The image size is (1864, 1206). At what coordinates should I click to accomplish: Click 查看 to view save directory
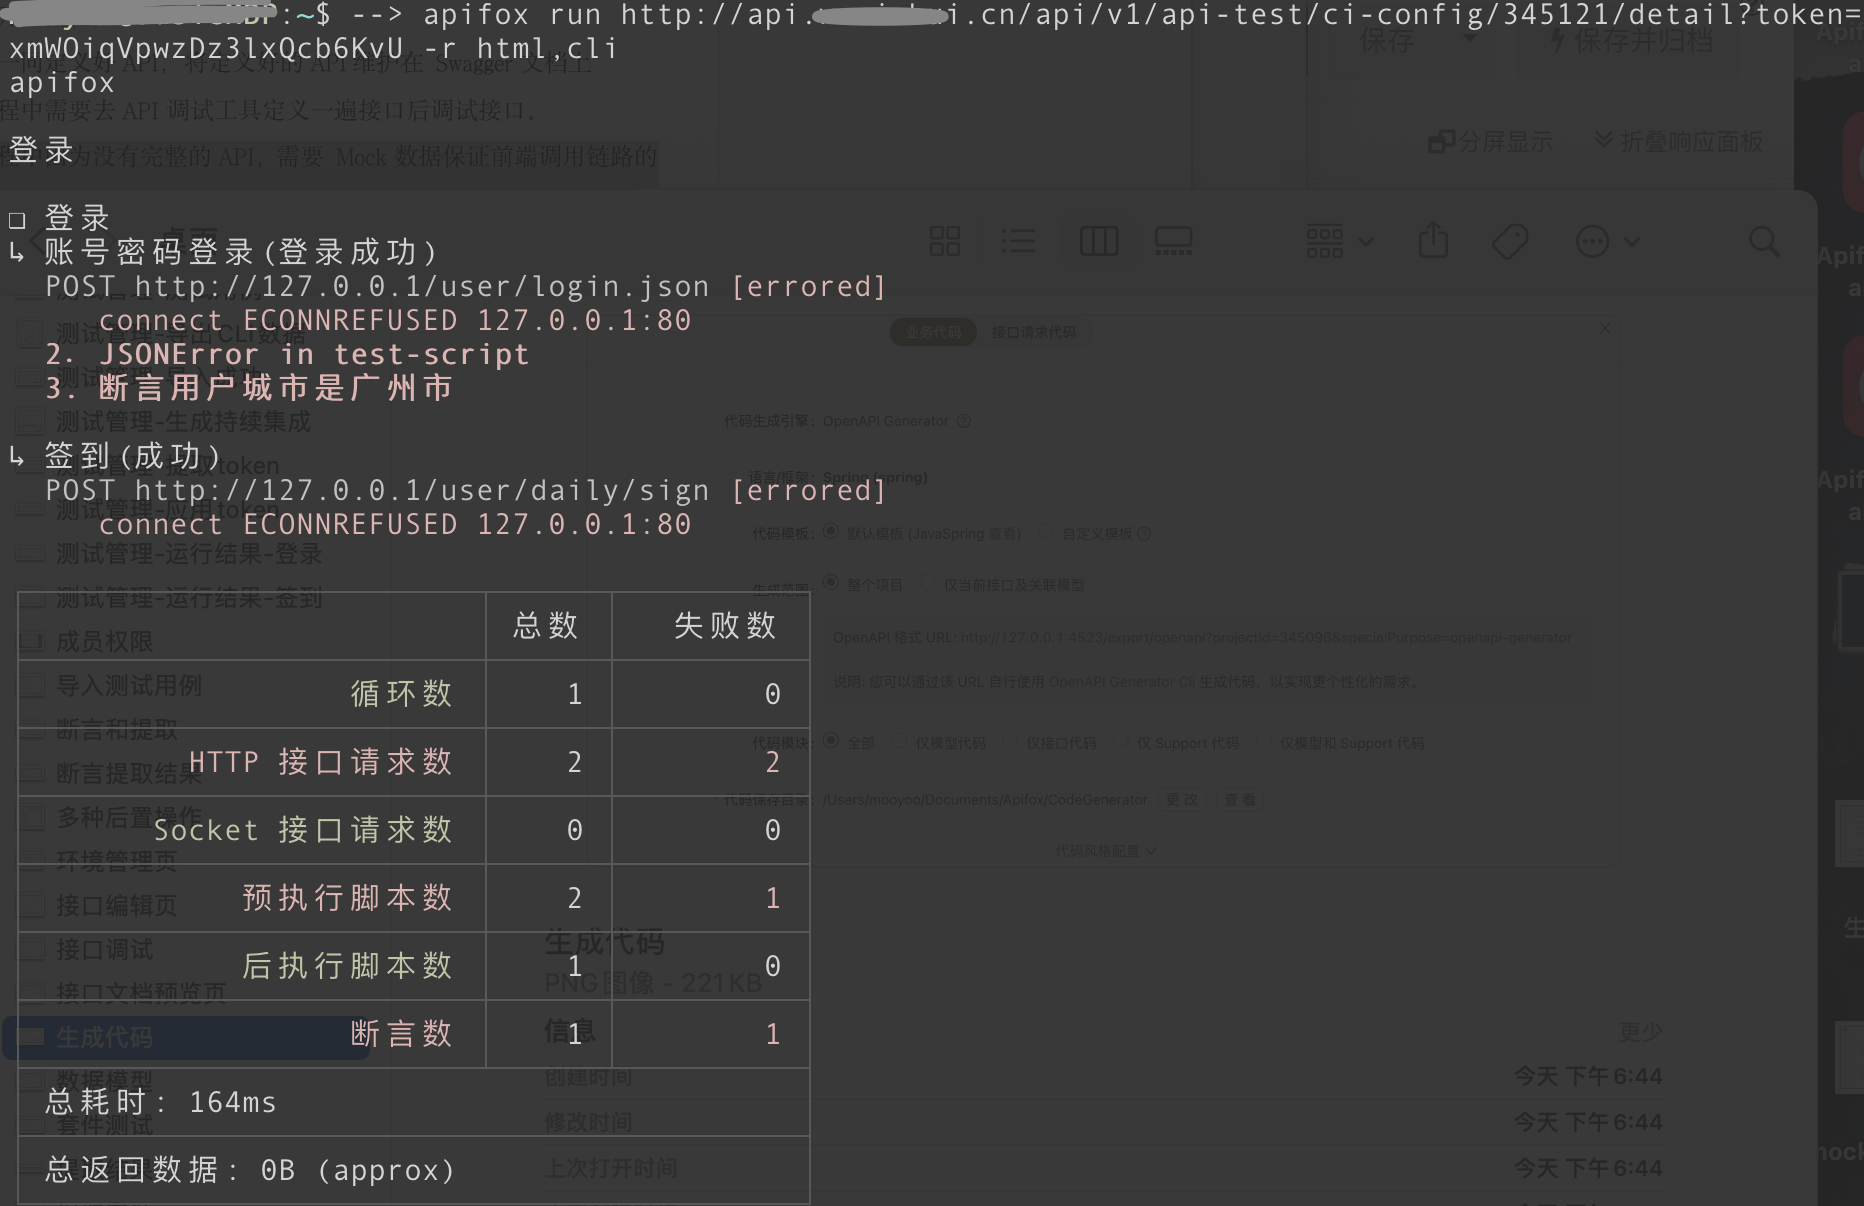coord(1239,800)
